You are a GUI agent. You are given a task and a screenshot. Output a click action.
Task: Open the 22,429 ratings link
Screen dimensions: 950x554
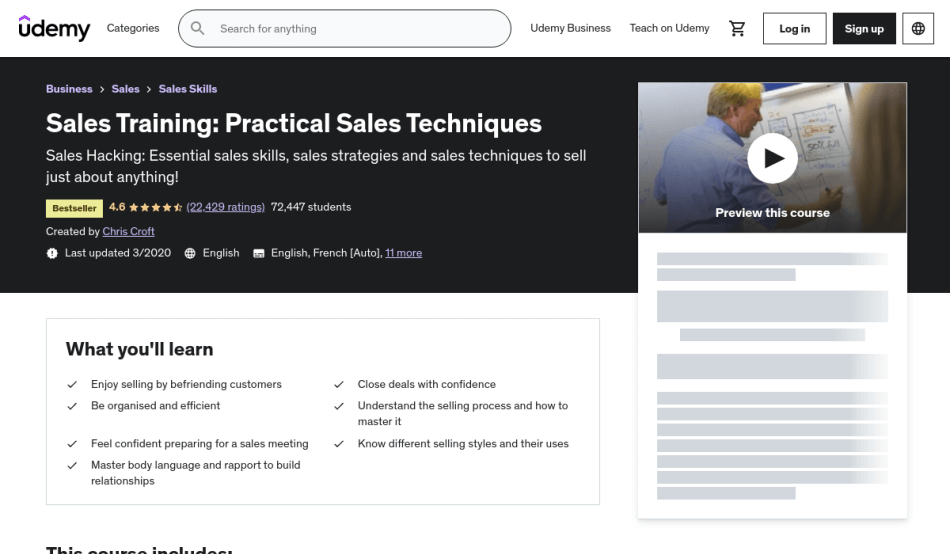tap(225, 207)
